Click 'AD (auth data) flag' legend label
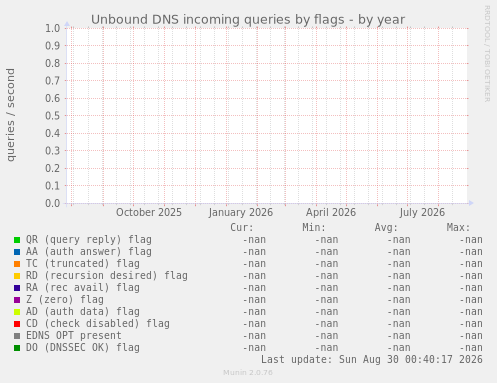This screenshot has height=383, width=497. 83,312
